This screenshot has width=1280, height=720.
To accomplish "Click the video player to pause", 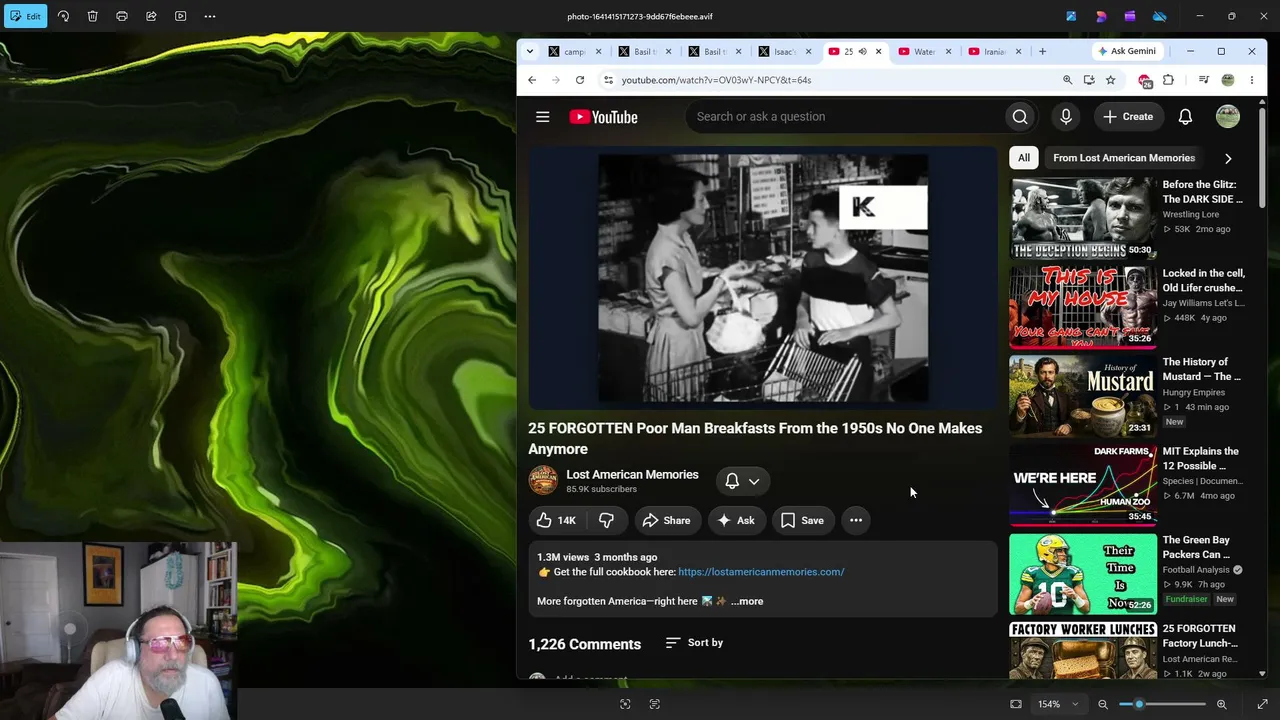I will coord(763,278).
